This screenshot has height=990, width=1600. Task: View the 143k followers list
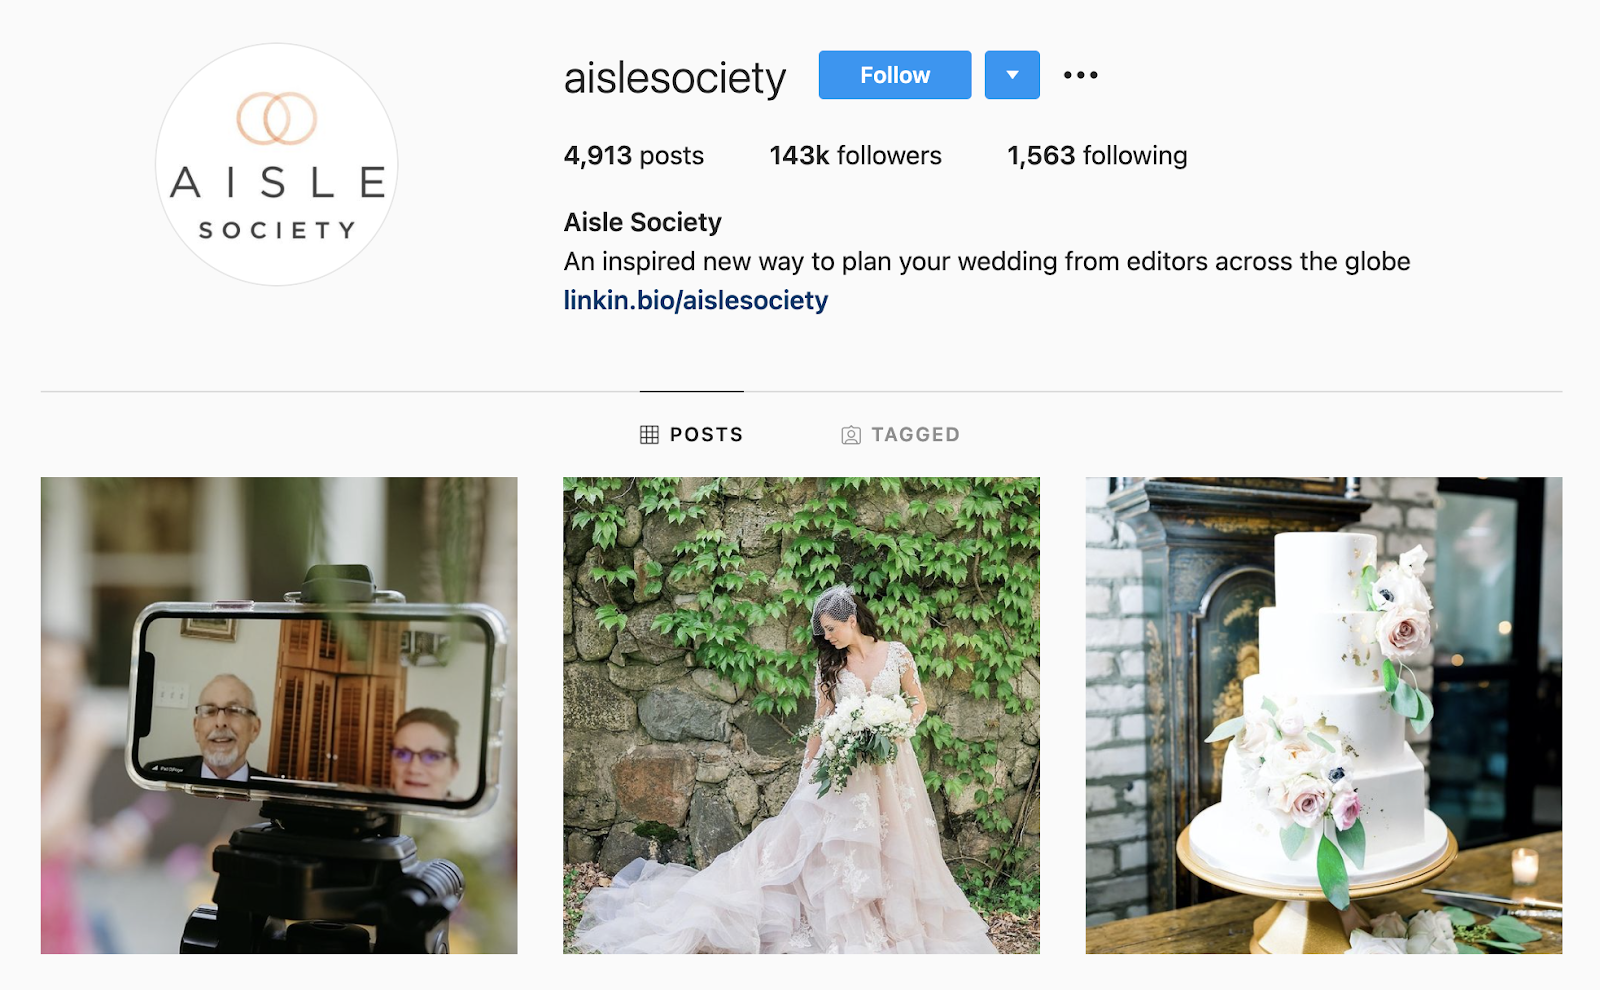[x=855, y=156]
